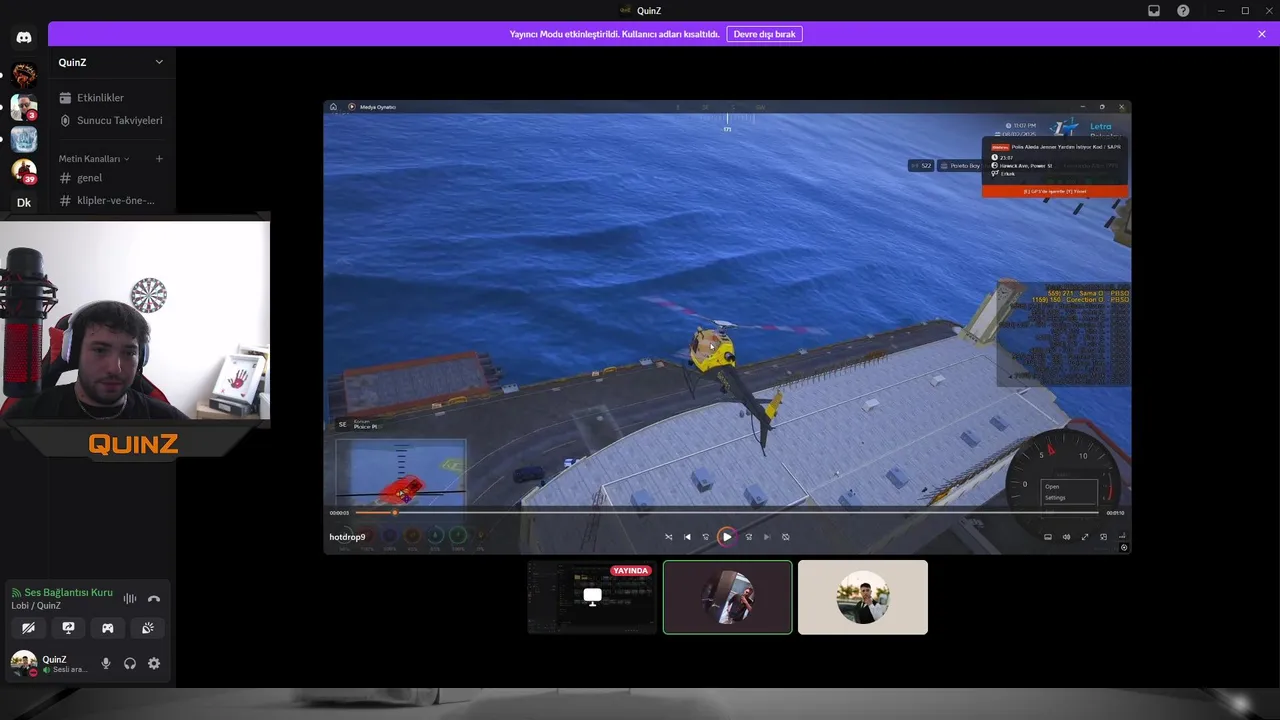Viewport: 1280px width, 720px height.
Task: Click media player home icon
Action: 334,107
